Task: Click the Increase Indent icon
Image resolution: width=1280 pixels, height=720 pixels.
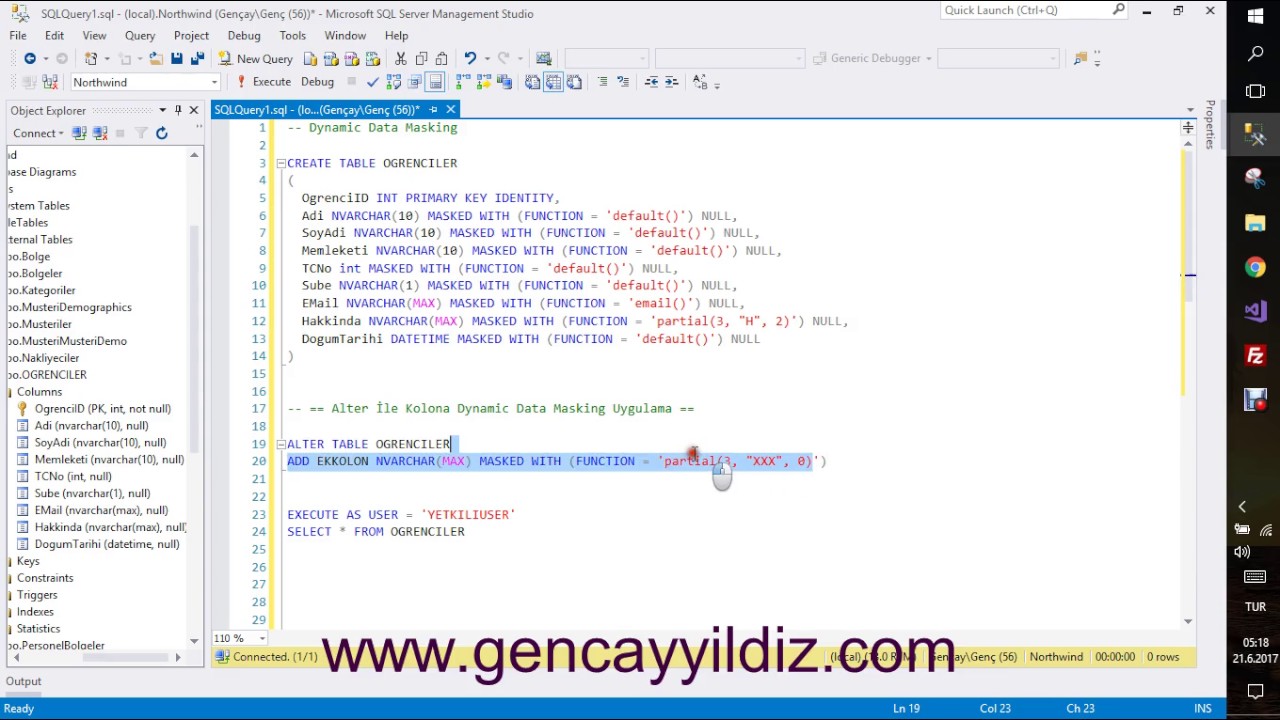Action: click(x=672, y=82)
